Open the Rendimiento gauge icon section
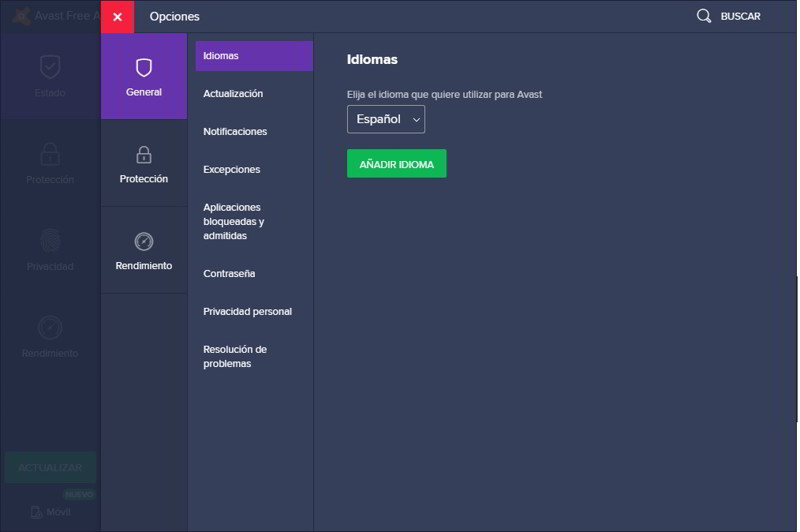This screenshot has width=800, height=532. click(144, 250)
